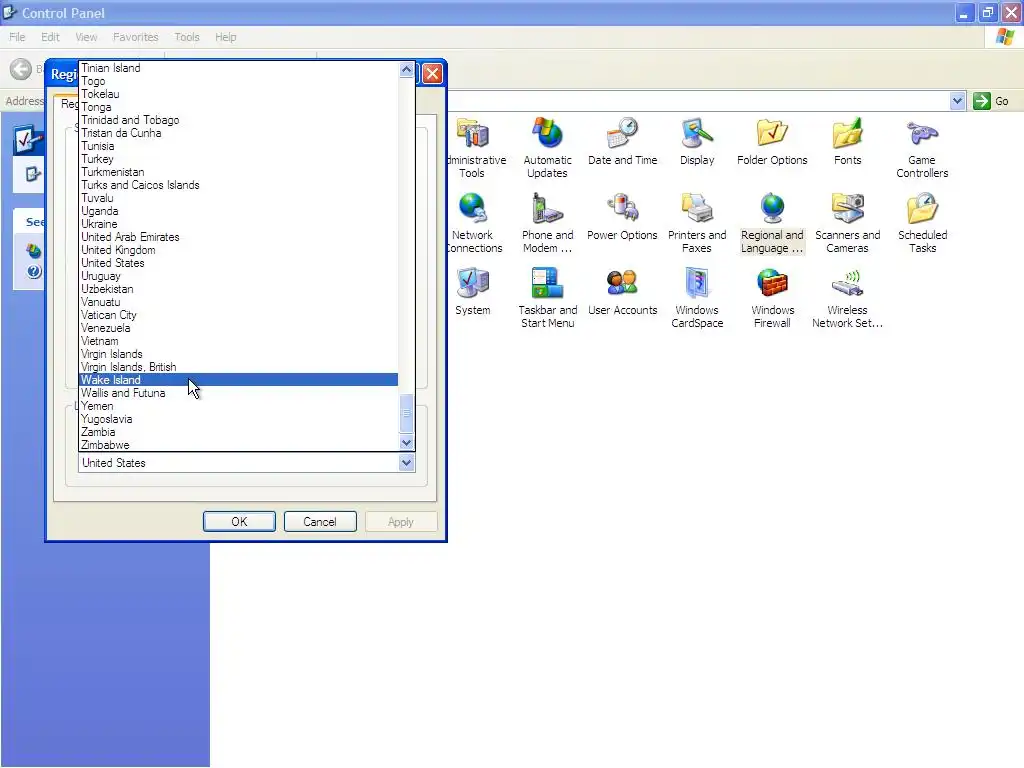This screenshot has height=768, width=1024.
Task: Open Game Controllers icon
Action: 922,134
